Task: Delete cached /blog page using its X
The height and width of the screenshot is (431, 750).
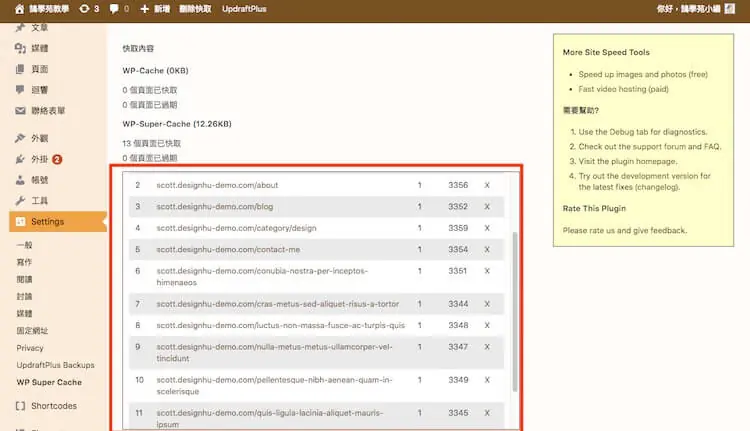Action: click(487, 207)
